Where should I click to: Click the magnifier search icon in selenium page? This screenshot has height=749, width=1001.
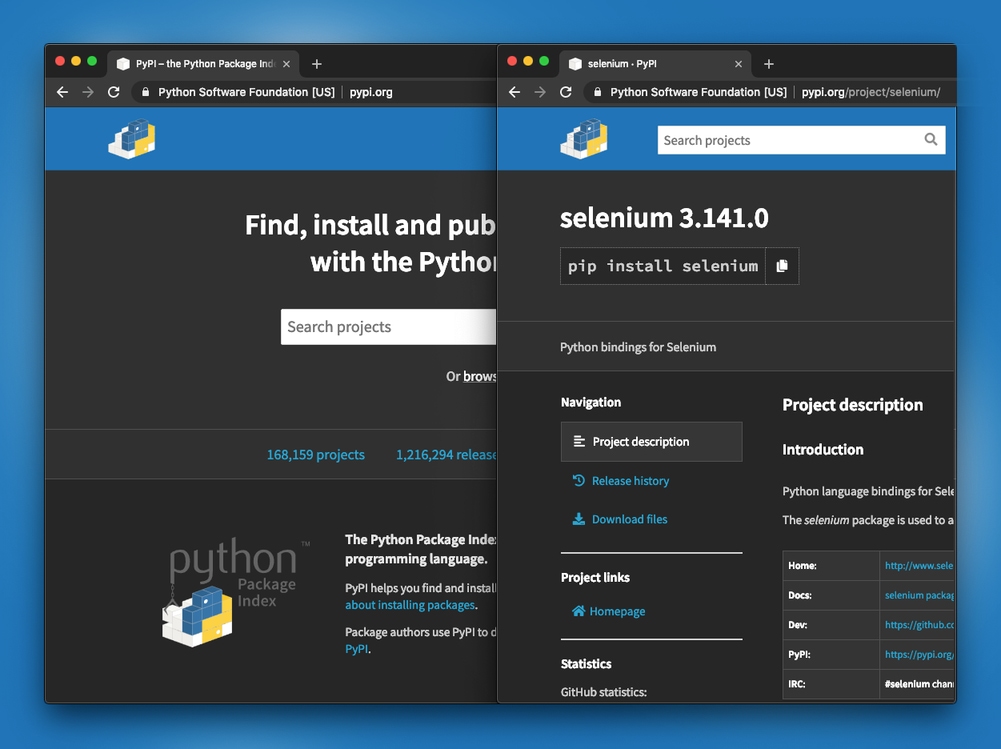point(931,139)
